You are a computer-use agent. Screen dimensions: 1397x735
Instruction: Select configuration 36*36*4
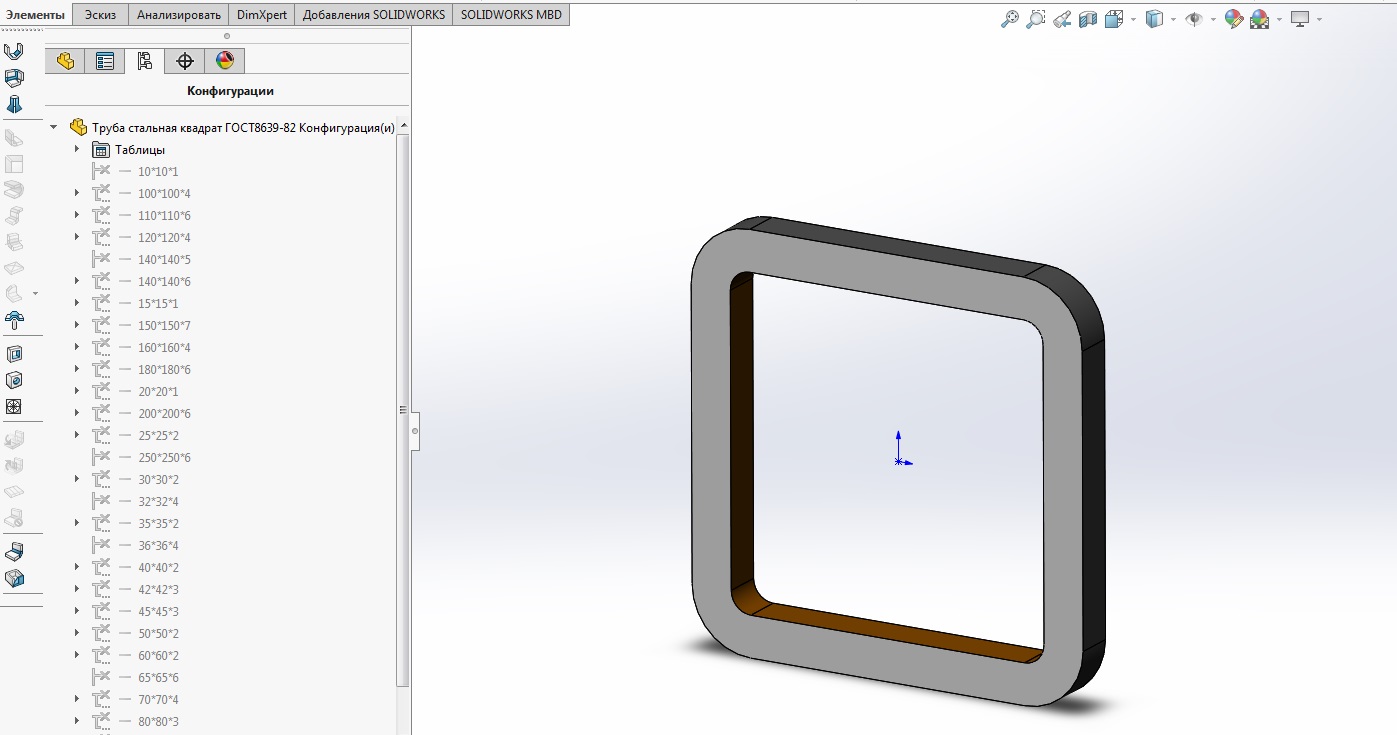coord(158,545)
